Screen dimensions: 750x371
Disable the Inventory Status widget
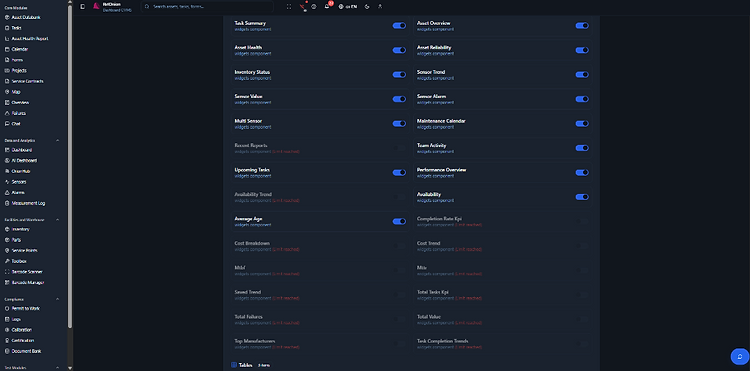(x=399, y=75)
